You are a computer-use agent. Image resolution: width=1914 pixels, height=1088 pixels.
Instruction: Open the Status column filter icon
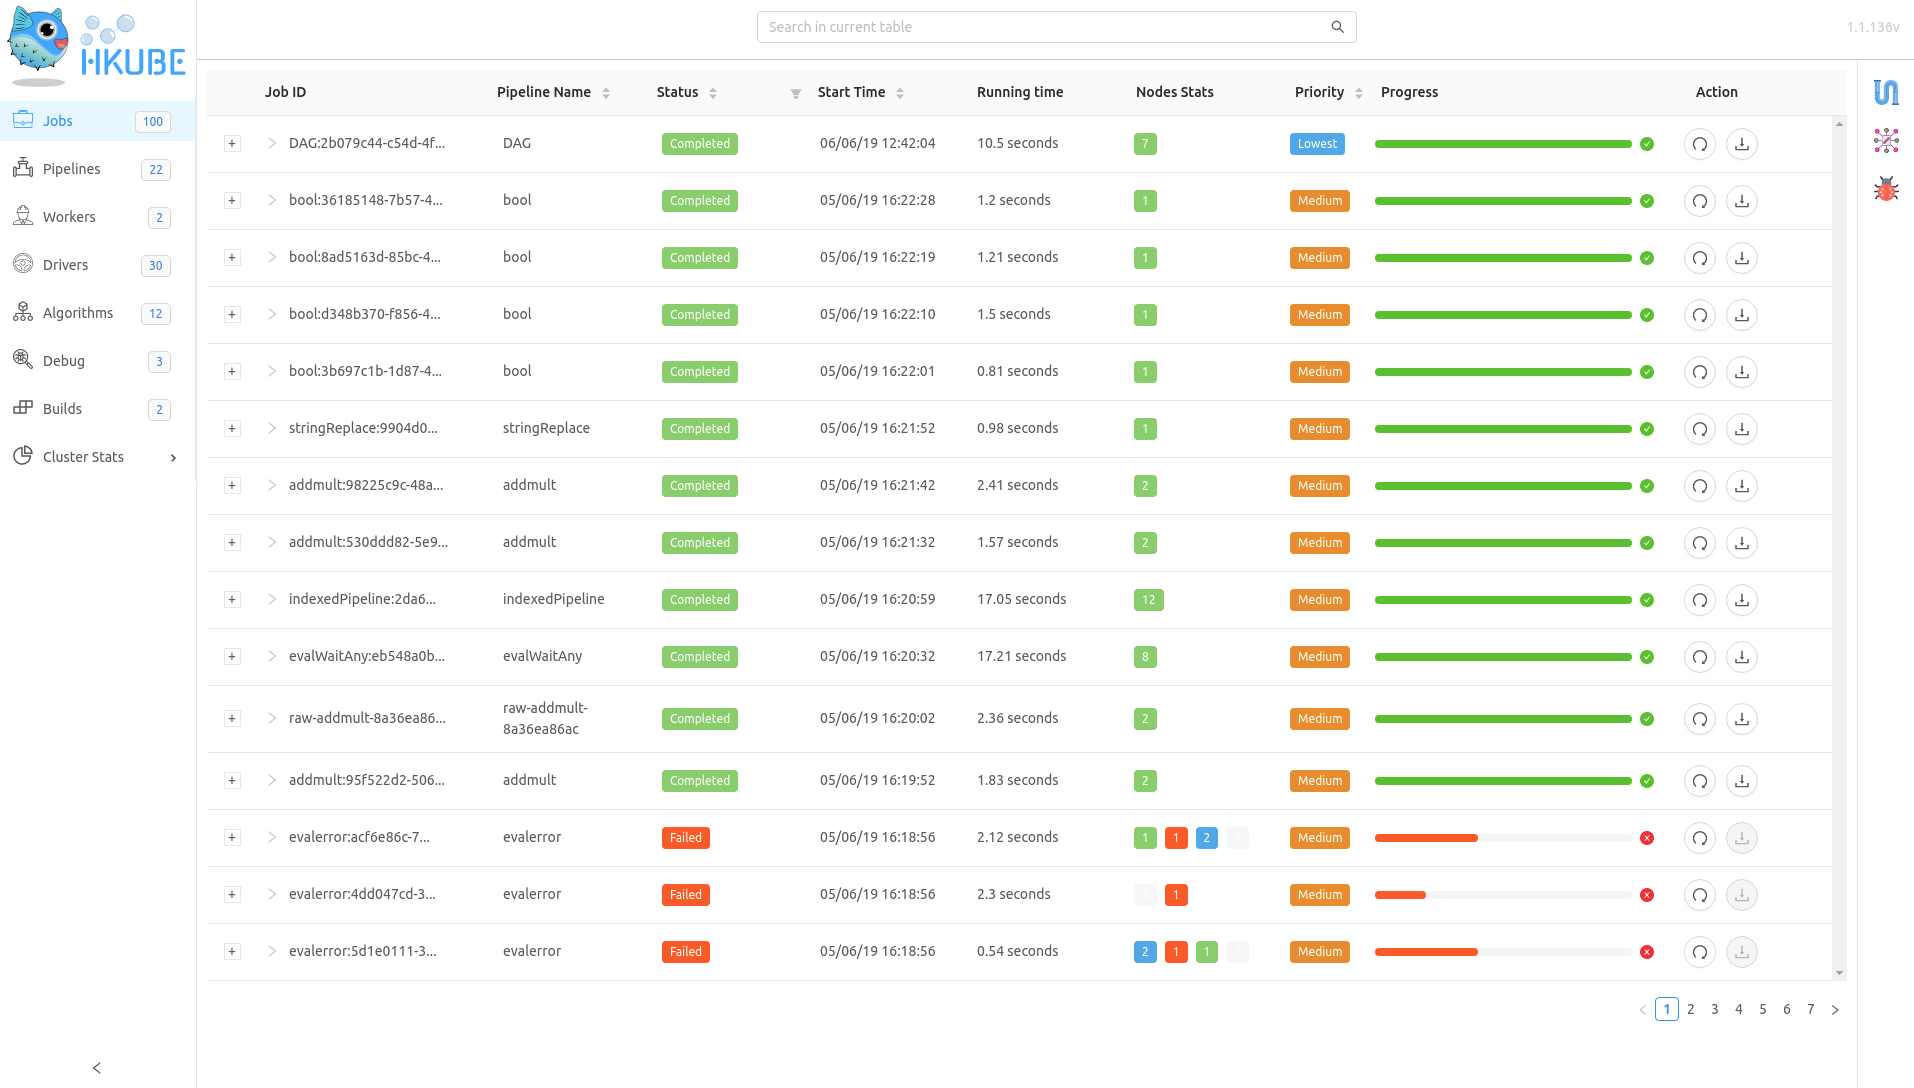click(796, 93)
